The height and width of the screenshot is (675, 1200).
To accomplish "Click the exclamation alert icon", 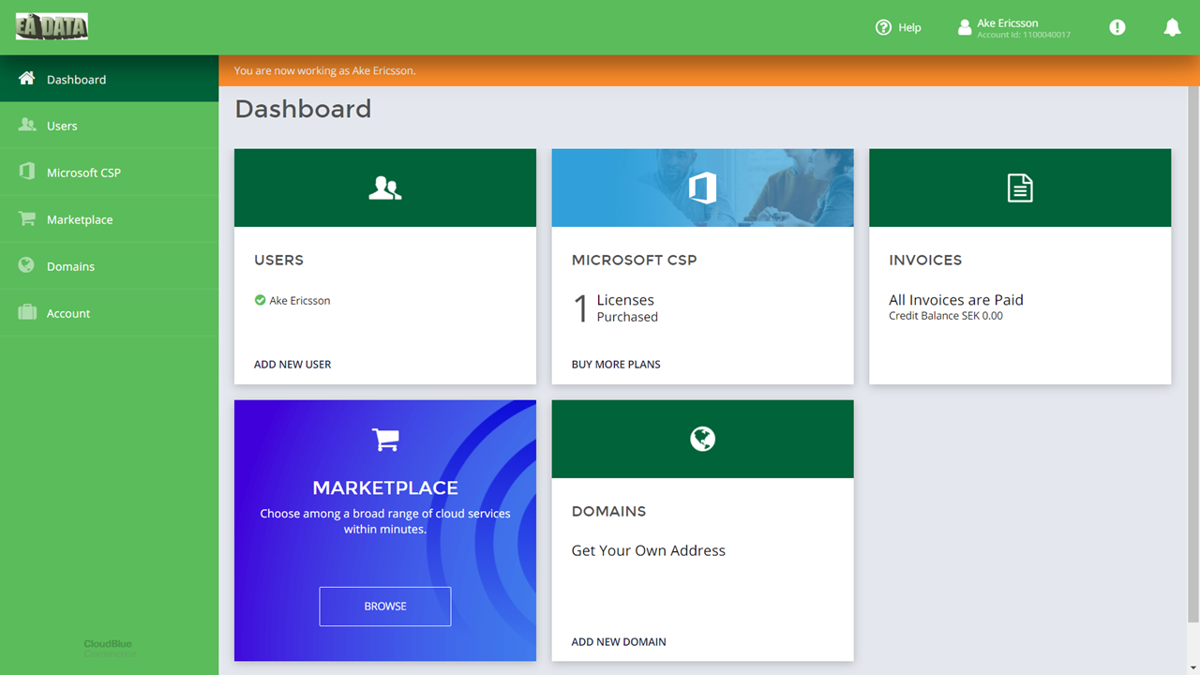I will tap(1117, 28).
